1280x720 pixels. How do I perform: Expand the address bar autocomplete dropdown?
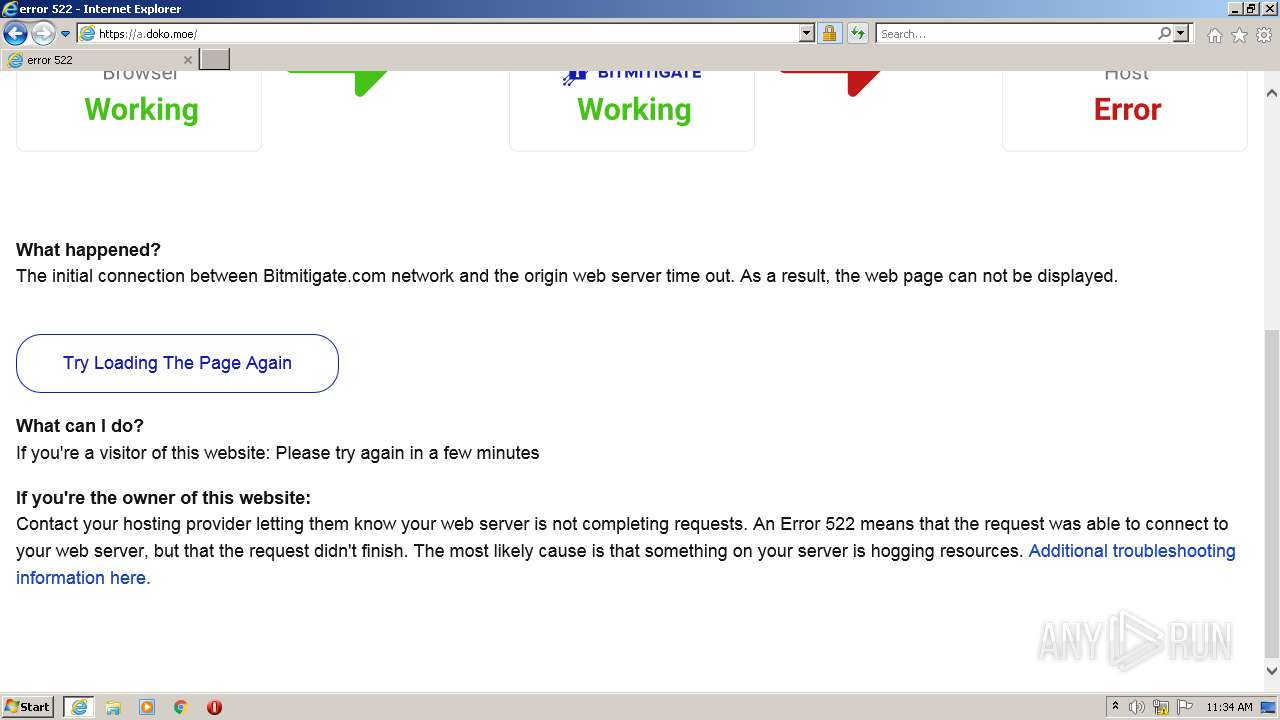807,33
